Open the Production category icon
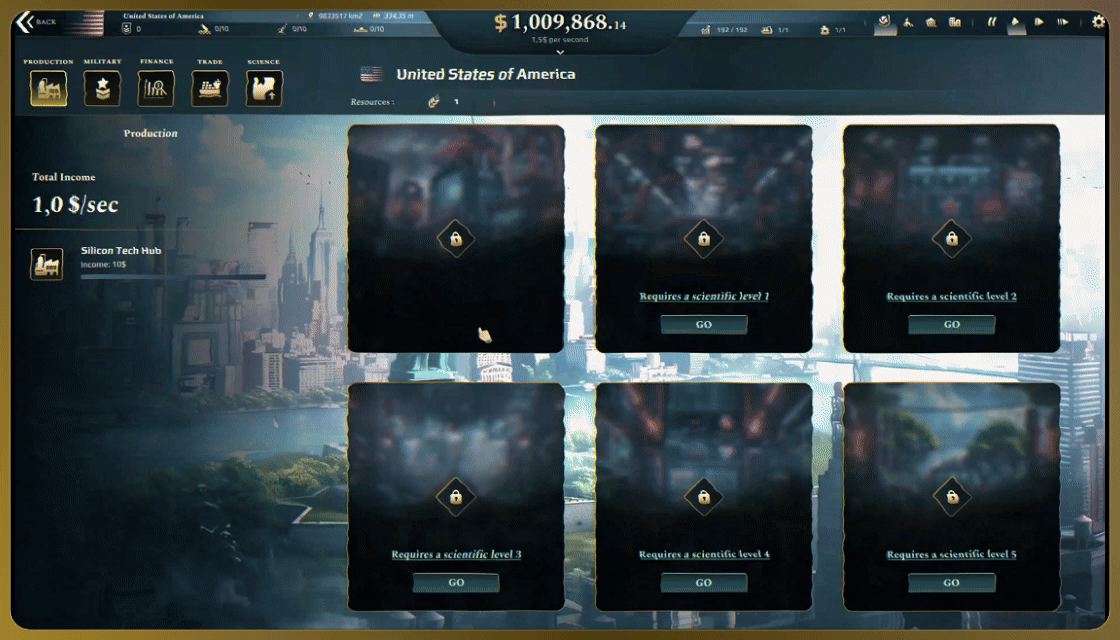This screenshot has width=1120, height=640. [x=49, y=89]
